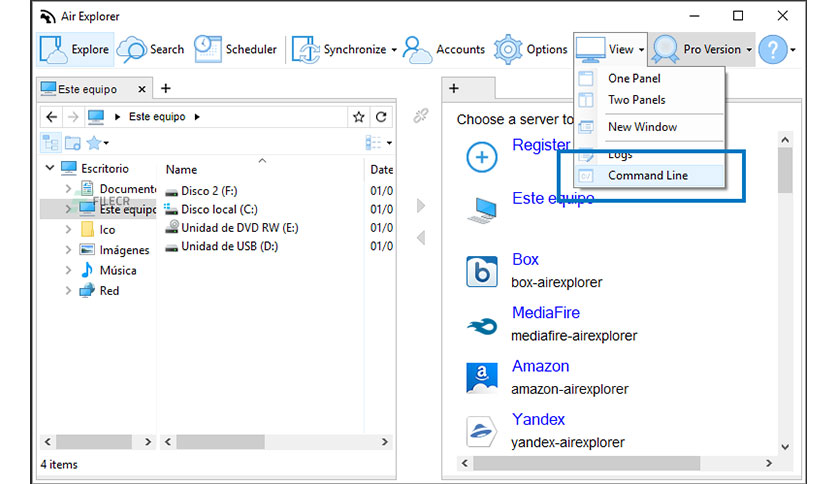Viewport: 836px width, 484px height.
Task: Click the Synchronize button
Action: pyautogui.click(x=340, y=49)
